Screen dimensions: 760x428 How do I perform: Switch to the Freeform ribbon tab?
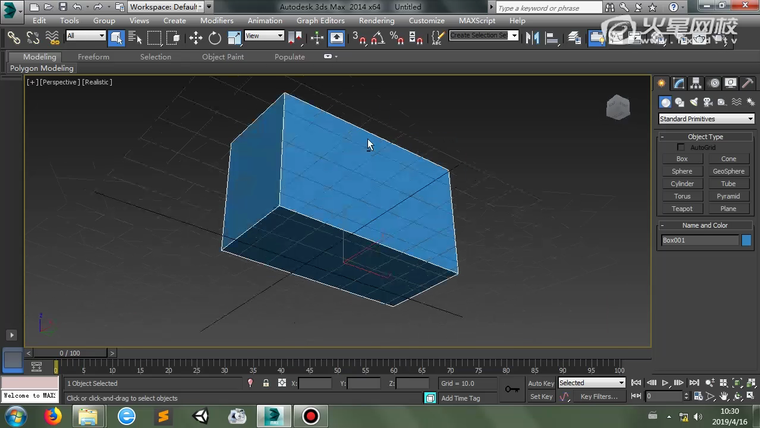click(x=94, y=57)
